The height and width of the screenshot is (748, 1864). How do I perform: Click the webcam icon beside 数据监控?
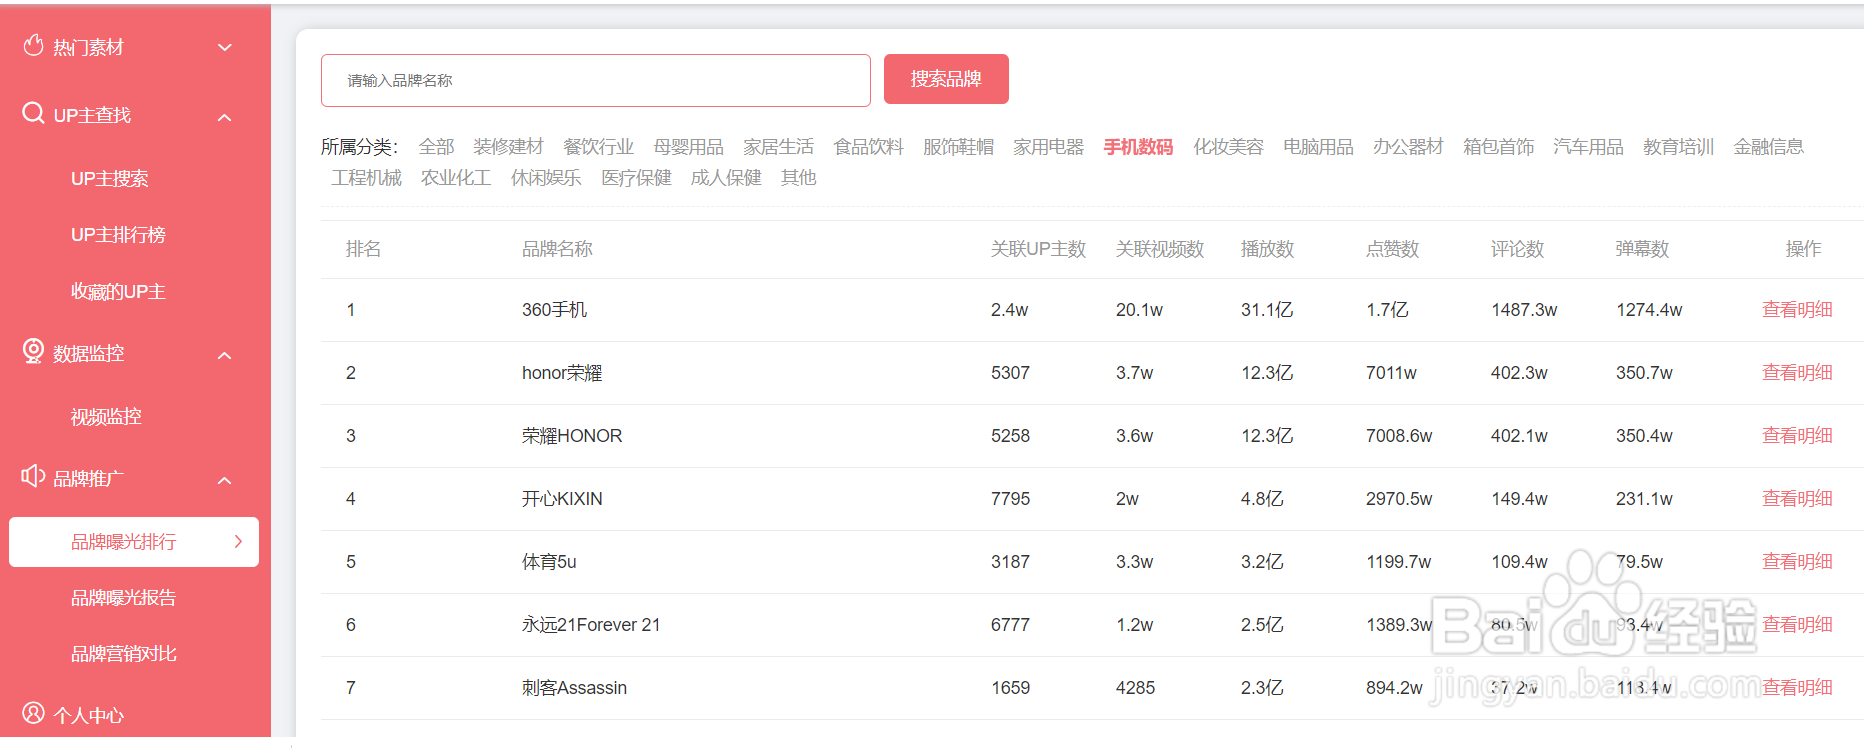coord(33,351)
